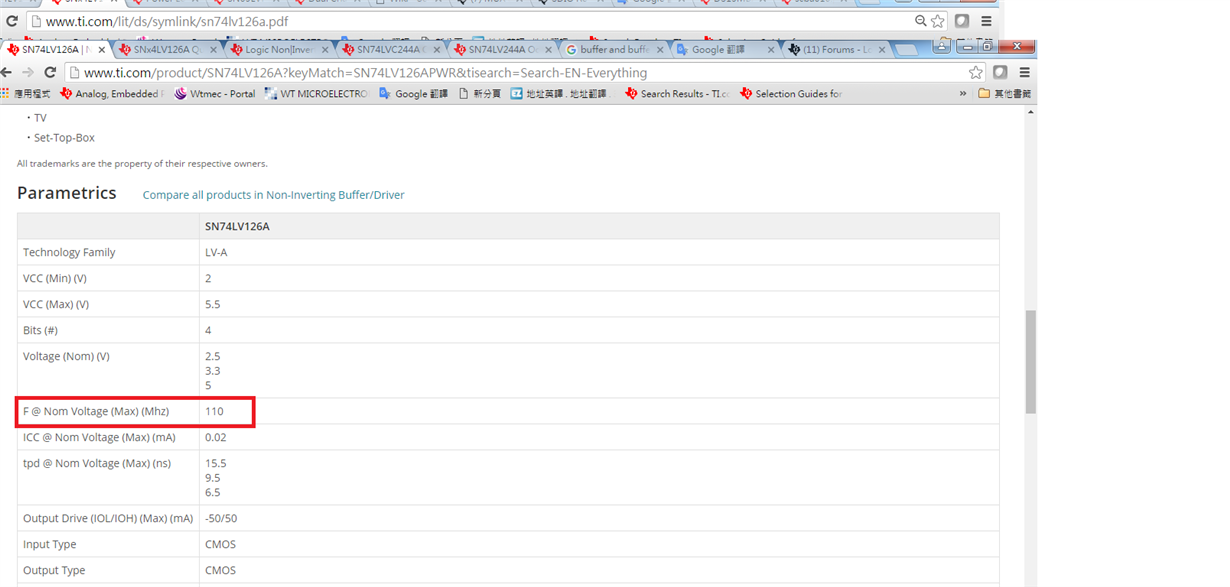The image size is (1230, 587).
Task: Switch to the Logic Non|Inver tab
Action: 278,49
